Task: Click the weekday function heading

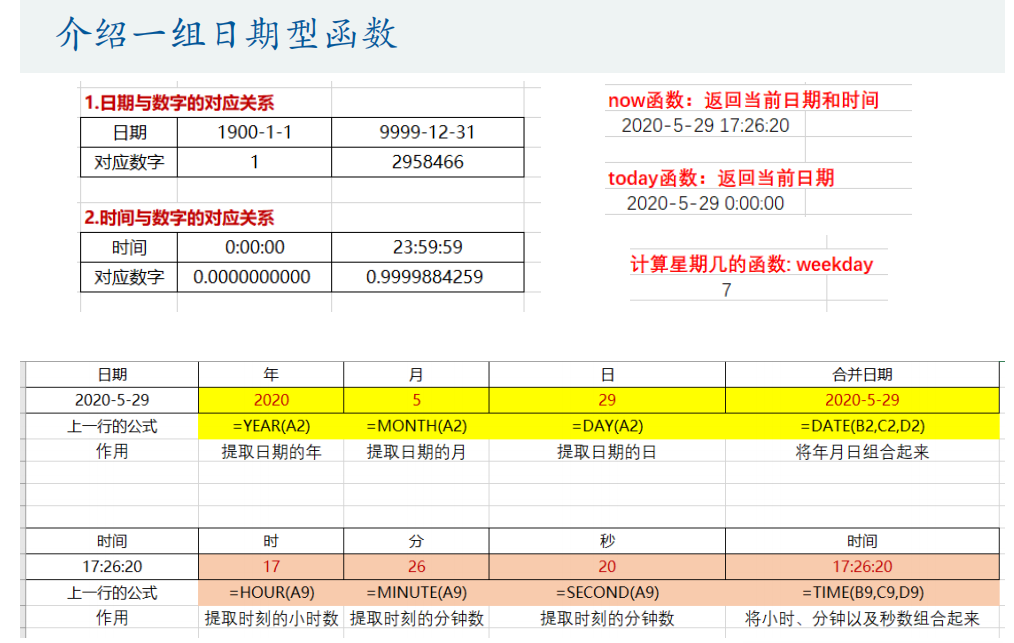Action: pyautogui.click(x=751, y=265)
